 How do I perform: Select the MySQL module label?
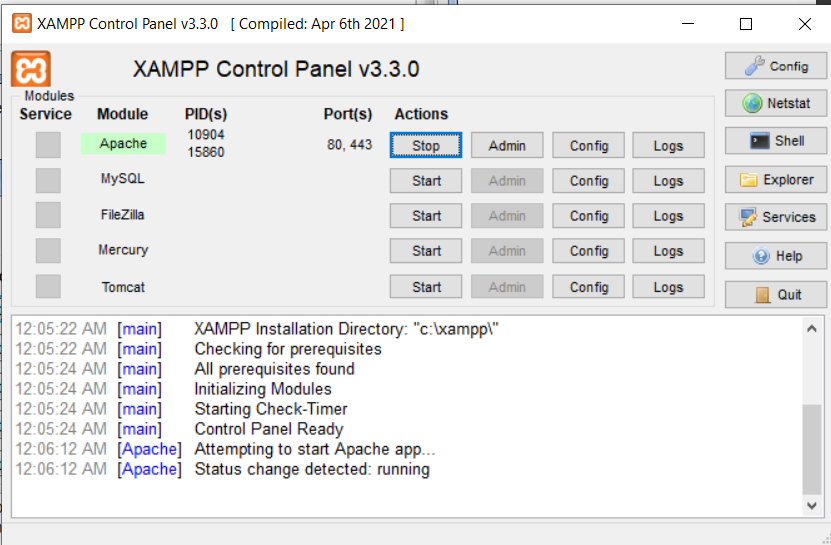pos(122,179)
